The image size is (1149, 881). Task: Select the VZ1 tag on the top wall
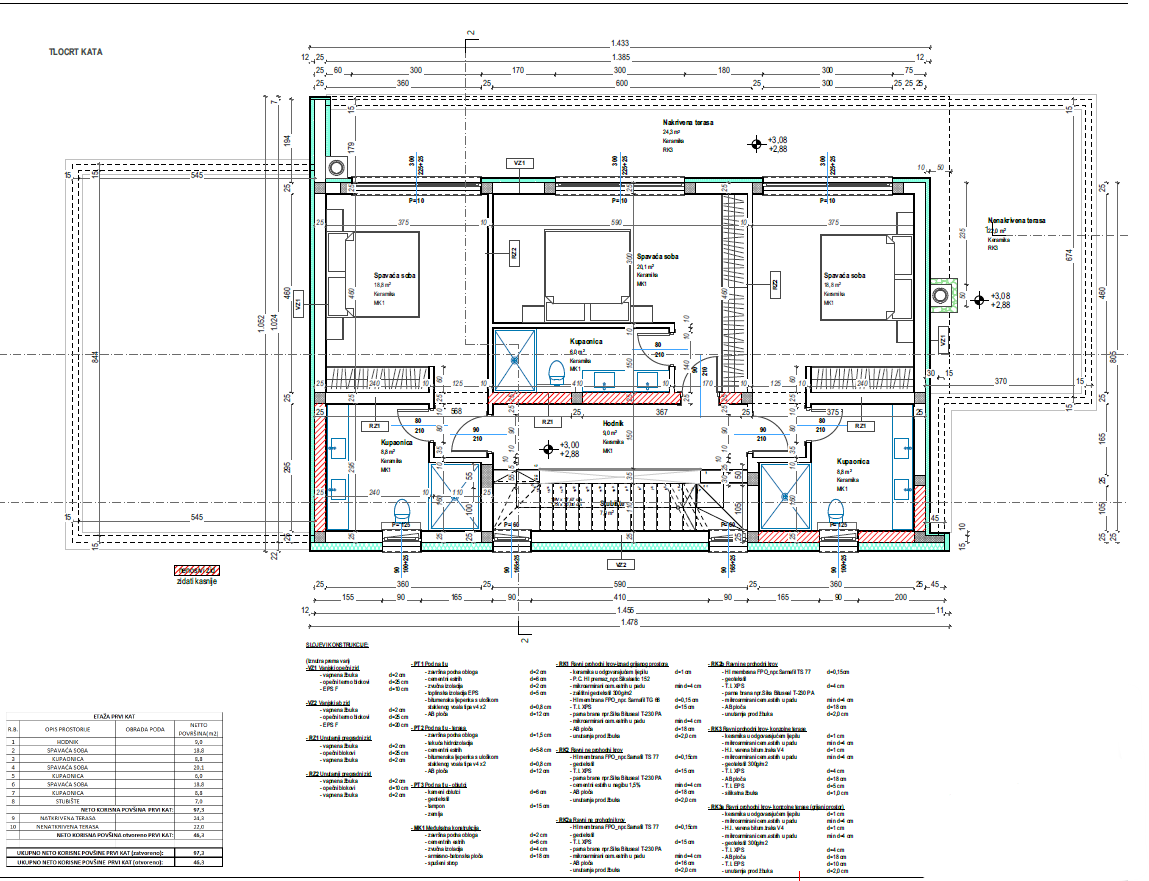click(519, 161)
